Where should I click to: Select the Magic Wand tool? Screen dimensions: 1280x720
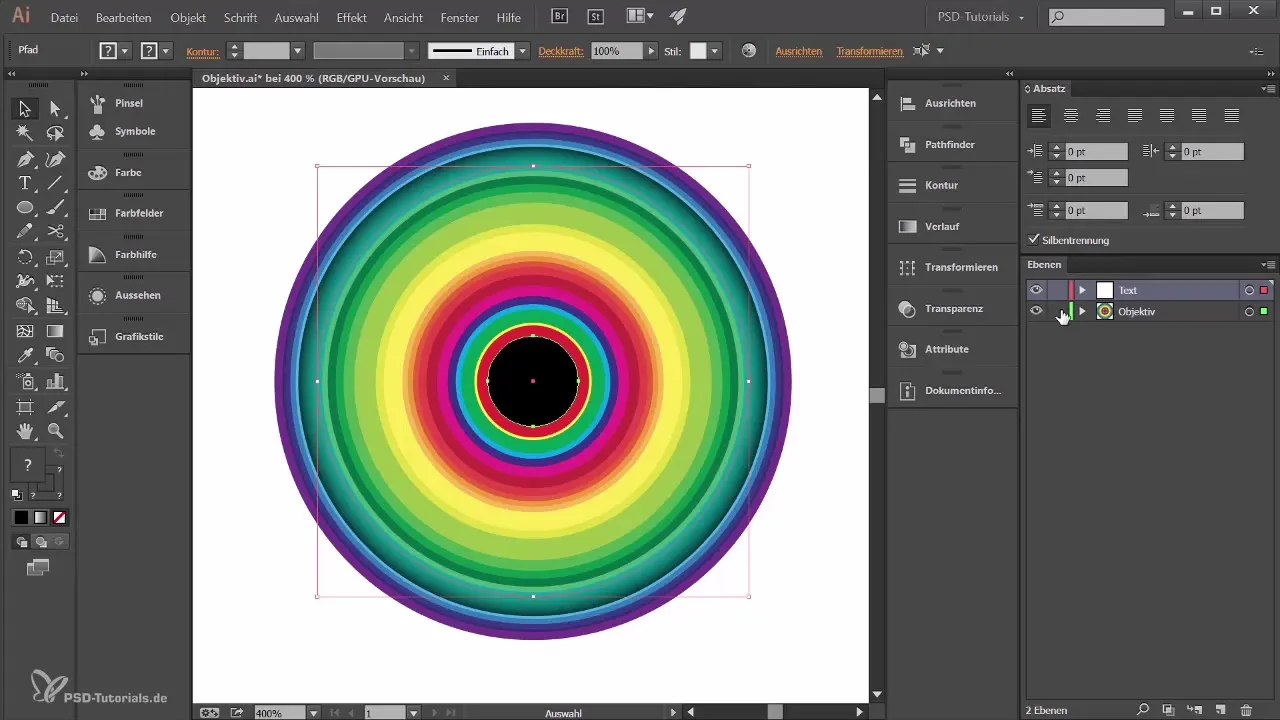click(x=25, y=133)
